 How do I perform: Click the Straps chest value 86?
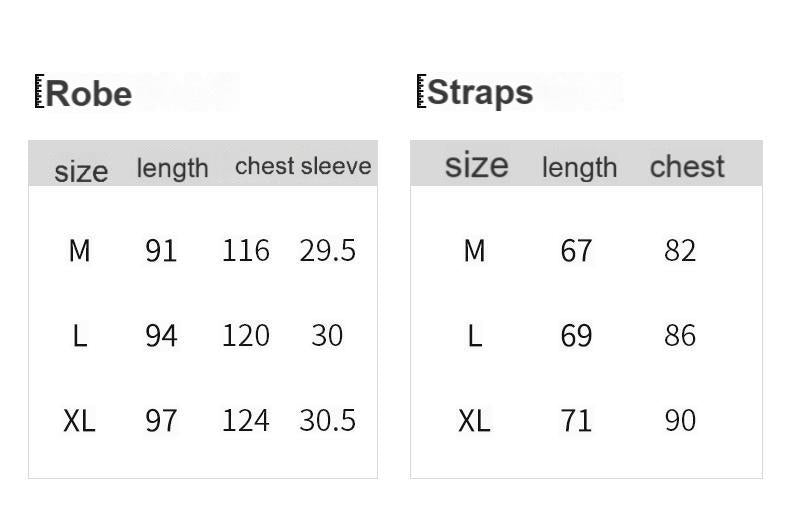680,335
